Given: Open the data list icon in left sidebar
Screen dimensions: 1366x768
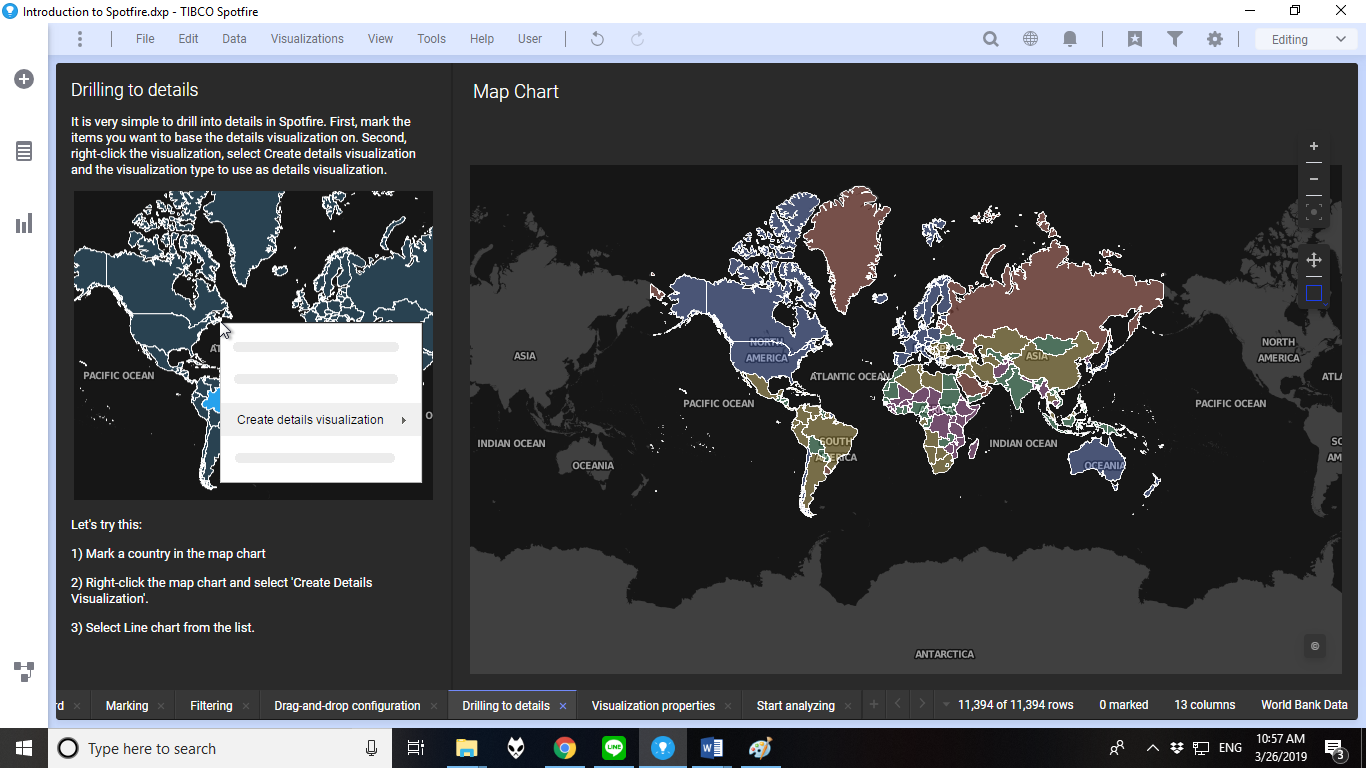Looking at the screenshot, I should pyautogui.click(x=24, y=151).
